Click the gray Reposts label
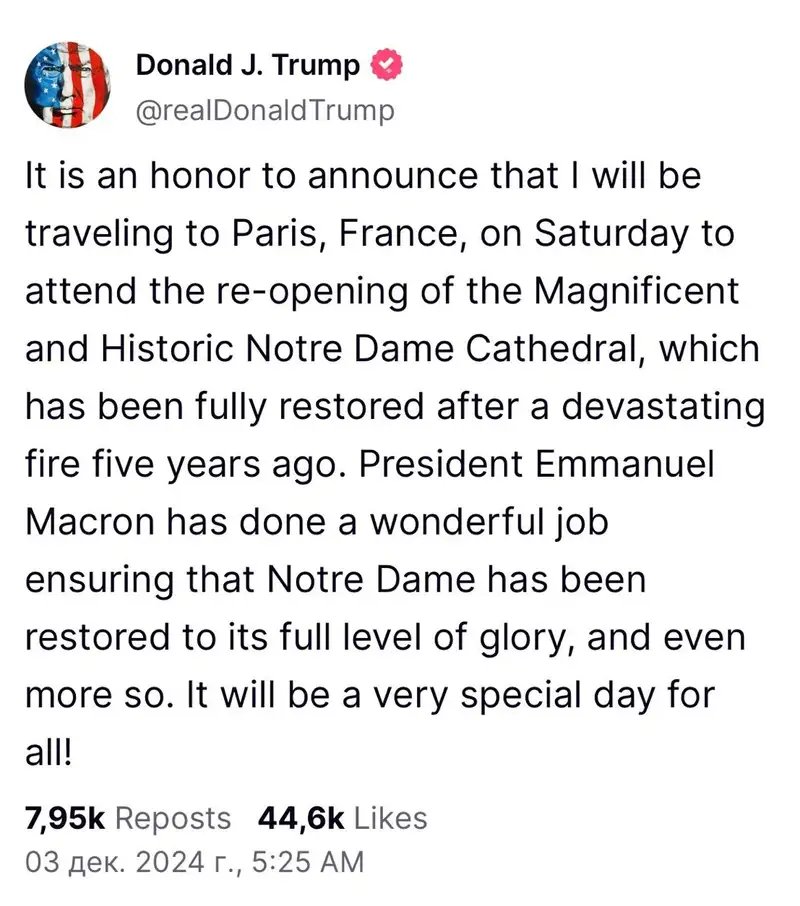800x906 pixels. pyautogui.click(x=173, y=818)
